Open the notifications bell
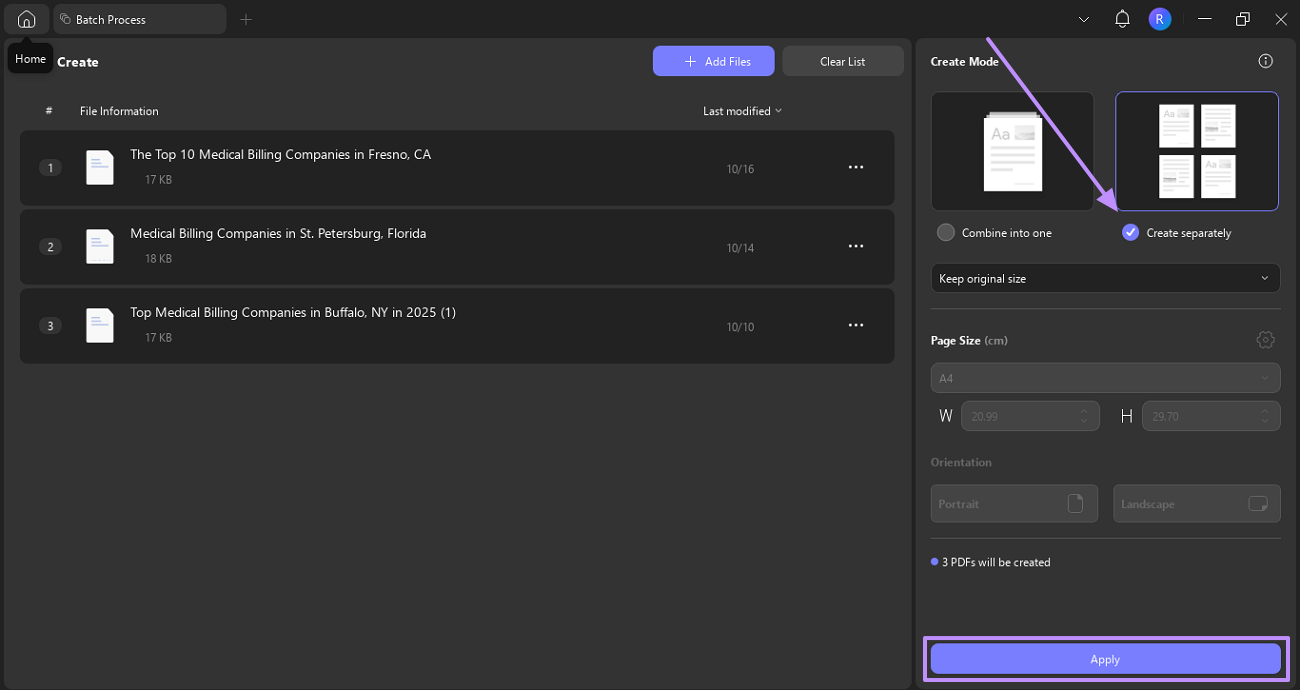This screenshot has width=1300, height=690. pyautogui.click(x=1122, y=19)
